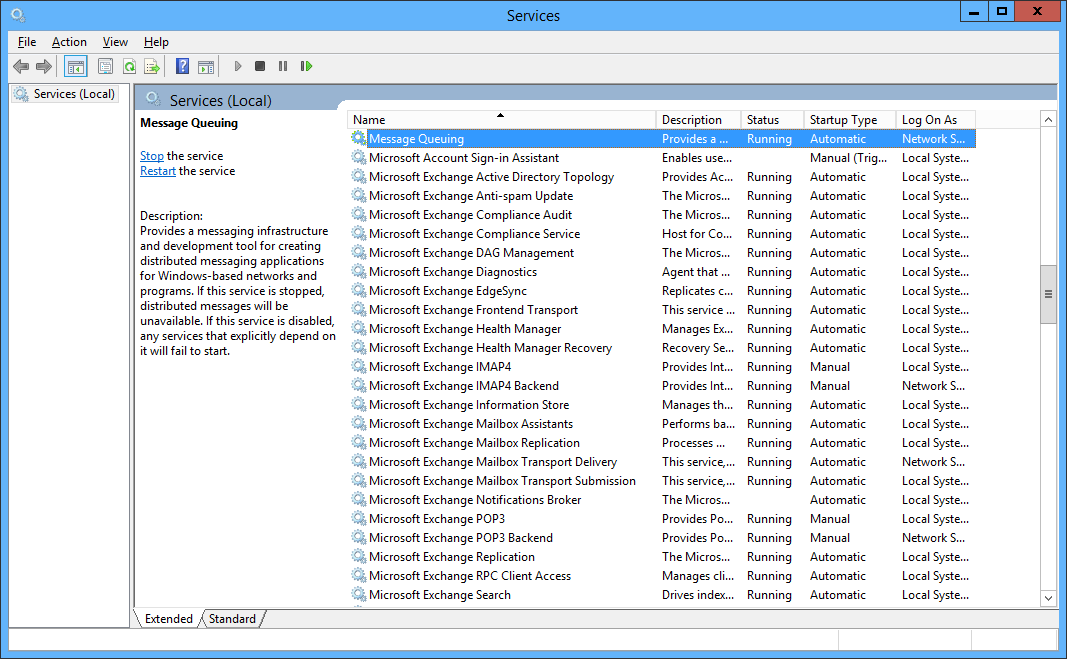1067x659 pixels.
Task: Select Microsoft Exchange Notifications Broker service
Action: point(663,500)
